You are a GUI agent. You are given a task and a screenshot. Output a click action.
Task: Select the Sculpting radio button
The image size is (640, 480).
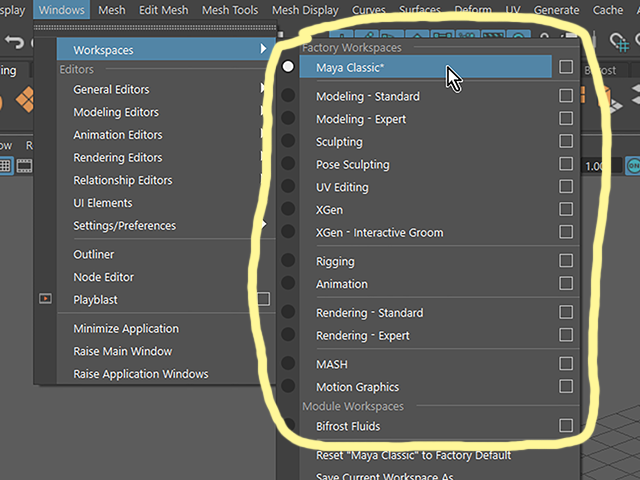288,141
